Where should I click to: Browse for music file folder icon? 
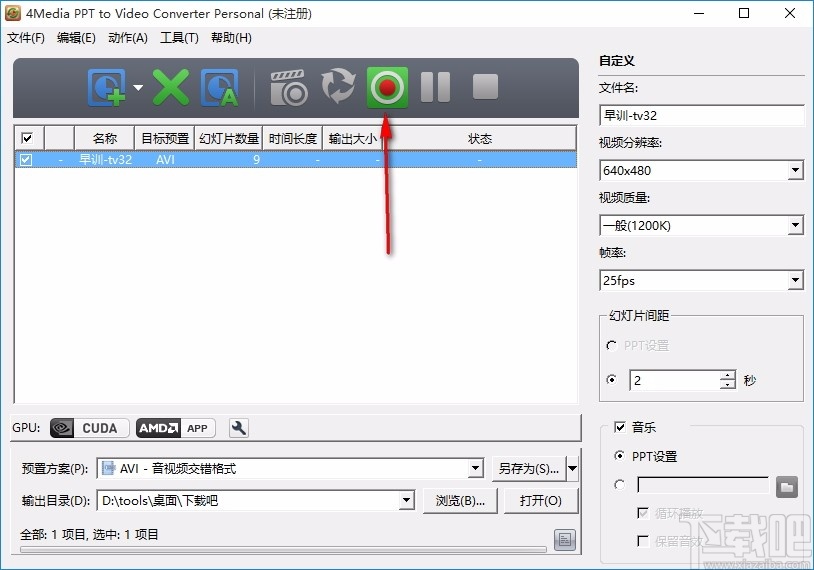787,486
